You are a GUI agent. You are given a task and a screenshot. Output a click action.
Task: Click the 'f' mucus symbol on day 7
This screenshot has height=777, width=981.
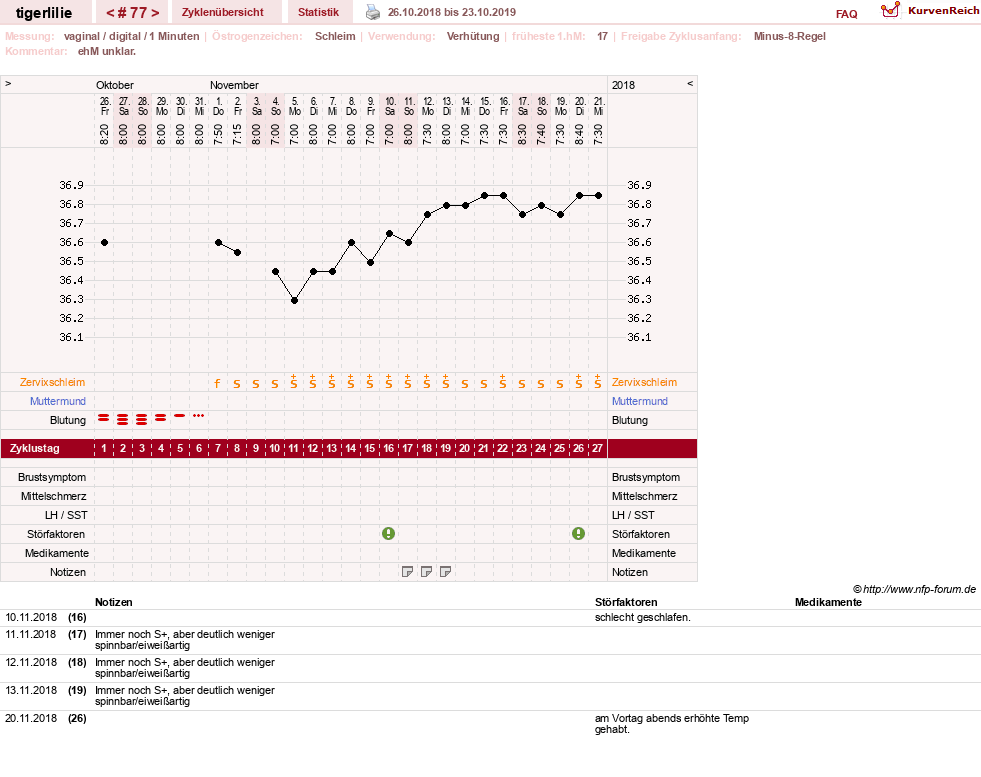(217, 383)
